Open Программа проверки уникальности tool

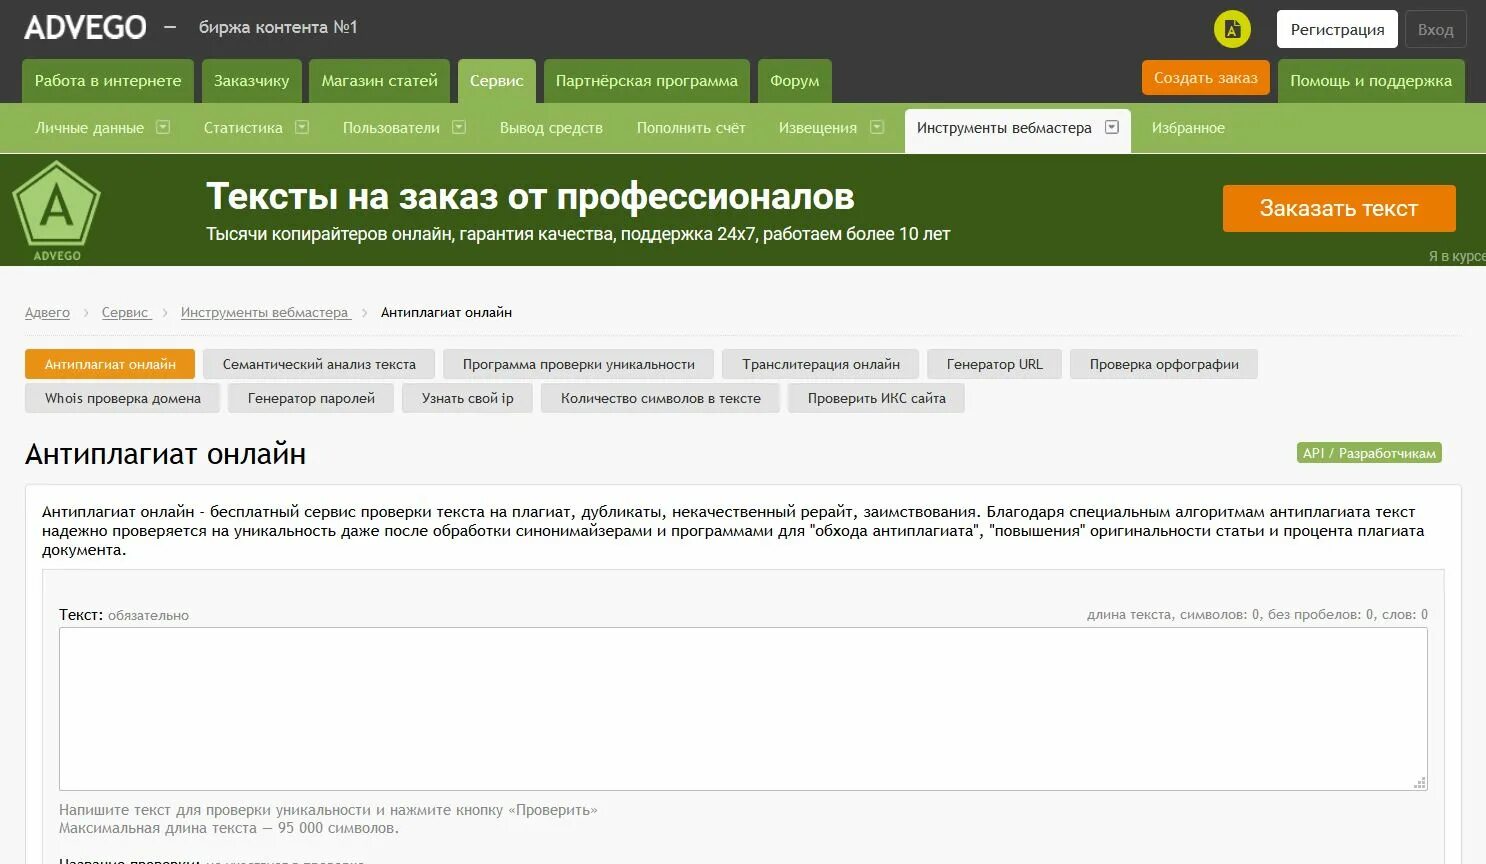[579, 364]
